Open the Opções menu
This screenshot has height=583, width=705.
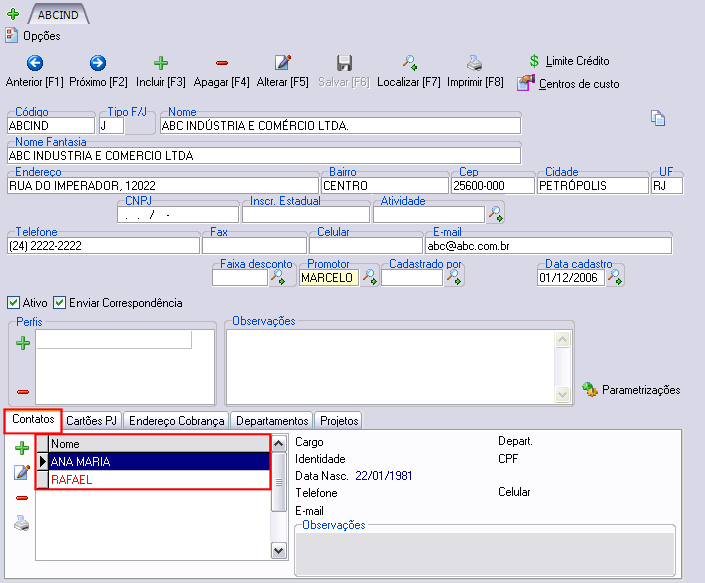point(33,36)
